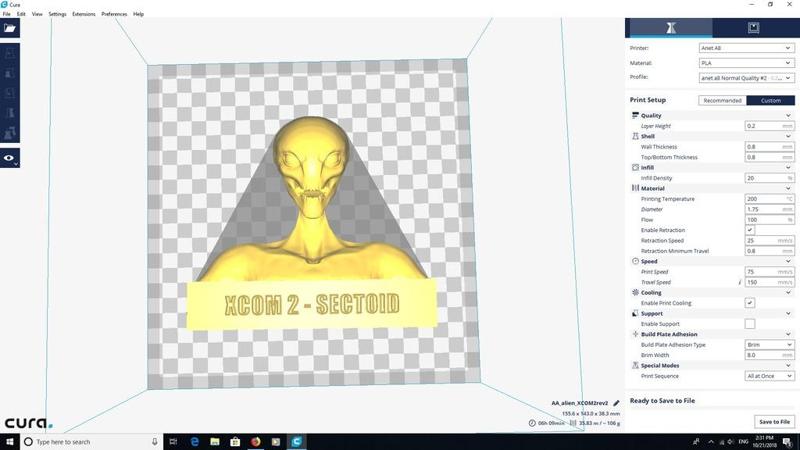Viewport: 800px width, 450px height.
Task: Click the filament usage spool icon
Action: click(573, 423)
